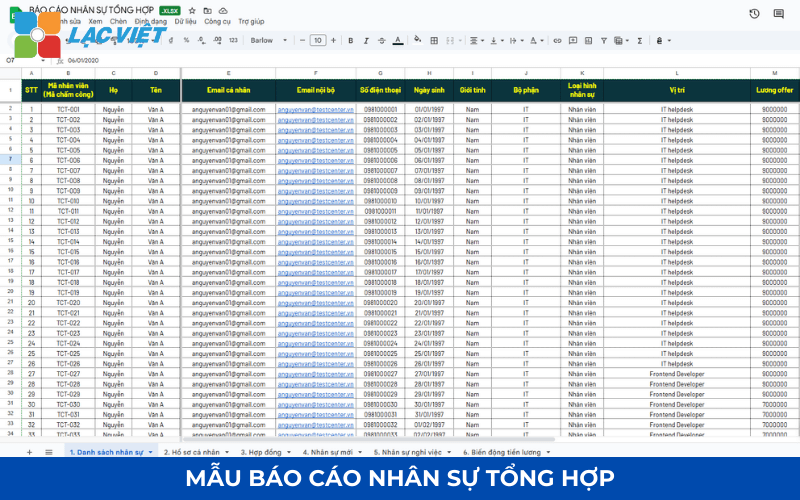
Task: Click internal email link in TCT-012 row
Action: tap(316, 221)
